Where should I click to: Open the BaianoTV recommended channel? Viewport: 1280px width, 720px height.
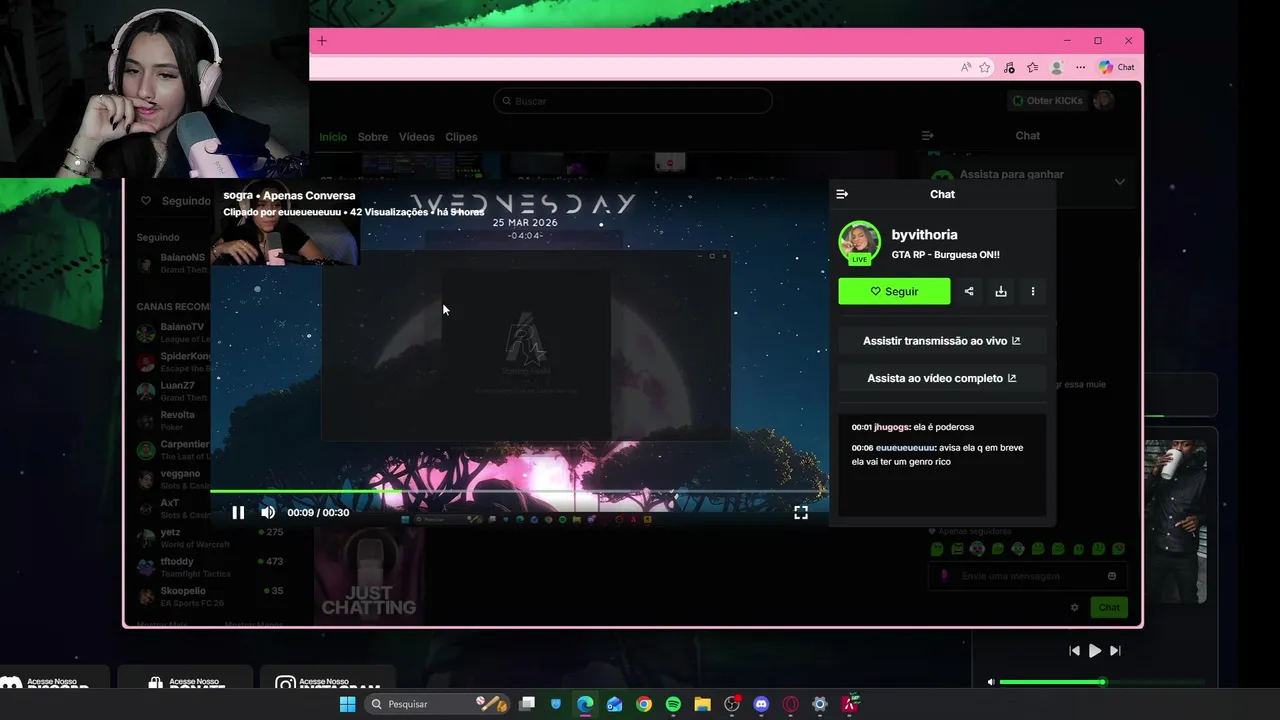pyautogui.click(x=172, y=332)
